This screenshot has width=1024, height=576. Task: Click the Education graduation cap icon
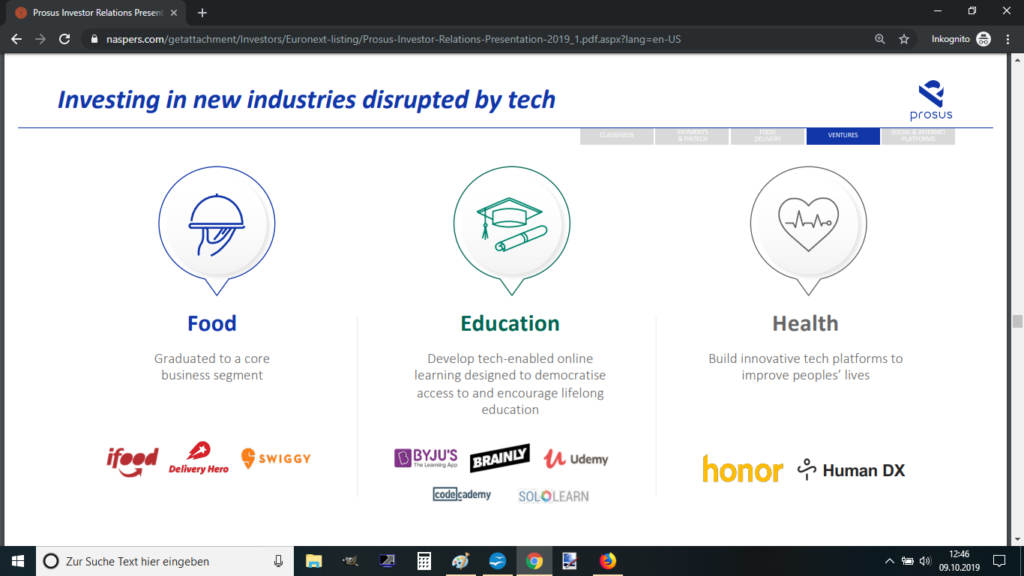512,230
